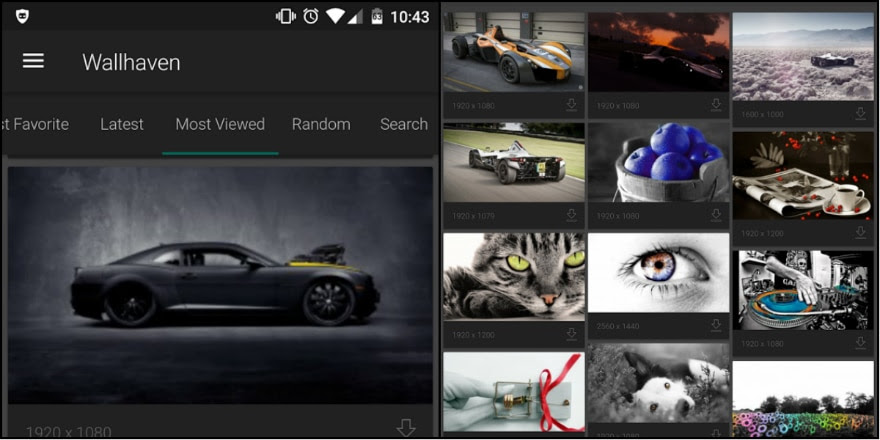Switch to the Latest tab
880x440 pixels.
click(x=122, y=124)
